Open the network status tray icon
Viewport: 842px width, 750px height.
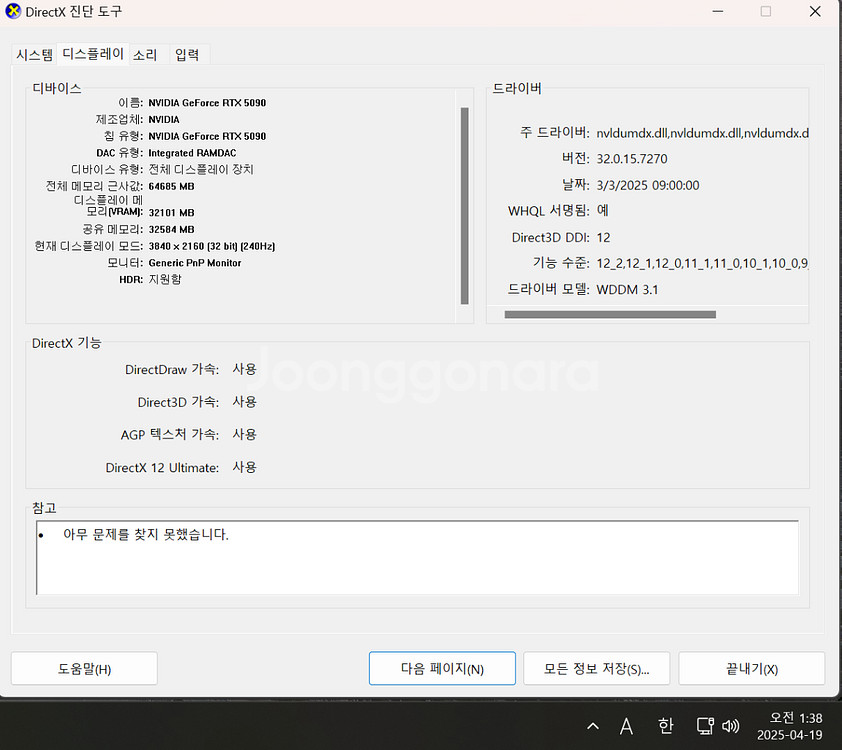[705, 726]
